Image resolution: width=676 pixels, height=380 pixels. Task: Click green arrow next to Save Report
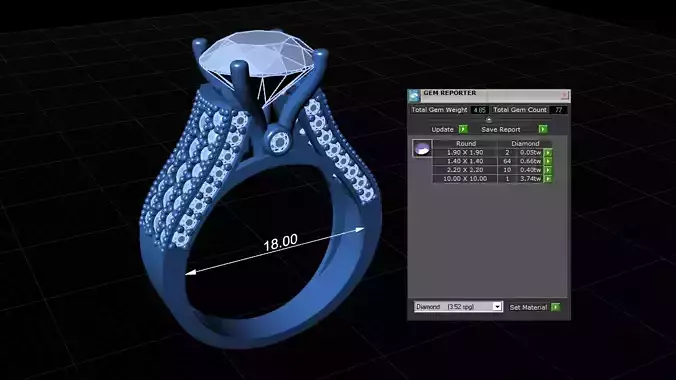pos(543,129)
